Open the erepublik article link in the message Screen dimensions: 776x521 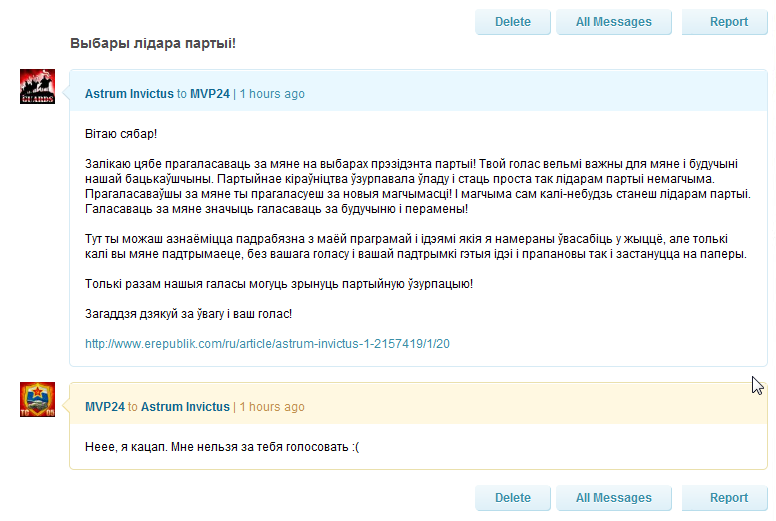coord(267,344)
